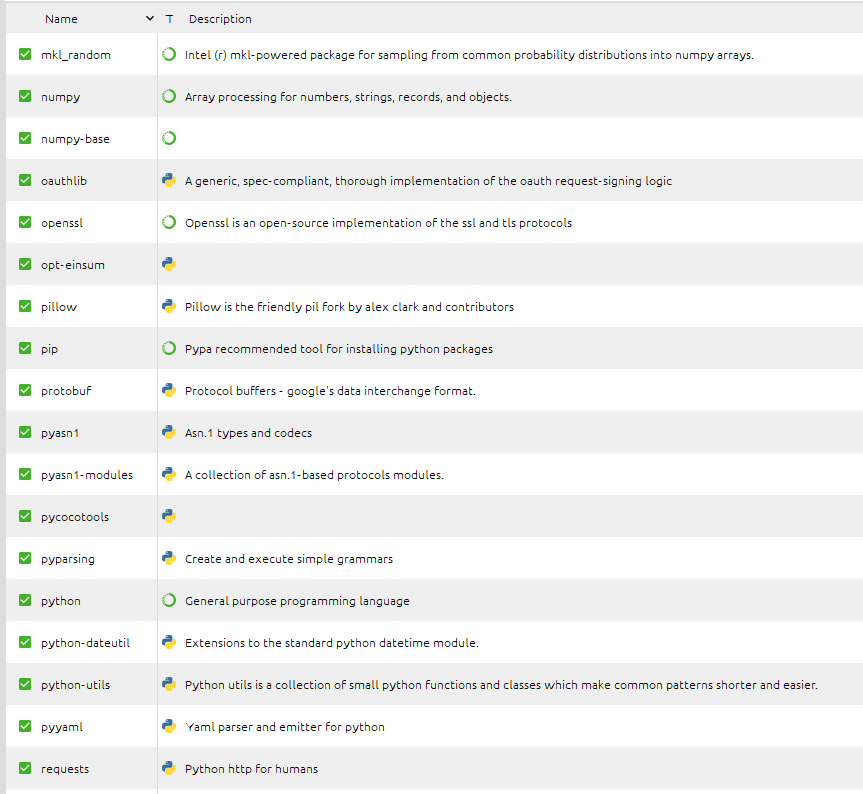This screenshot has width=863, height=794.
Task: Click the Python type icon for protobuf
Action: point(169,390)
